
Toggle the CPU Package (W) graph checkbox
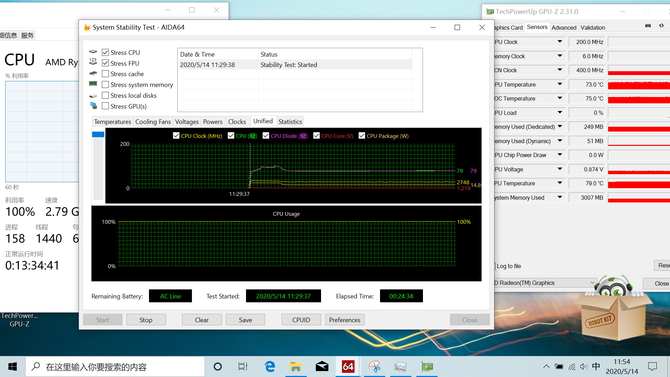click(x=362, y=135)
